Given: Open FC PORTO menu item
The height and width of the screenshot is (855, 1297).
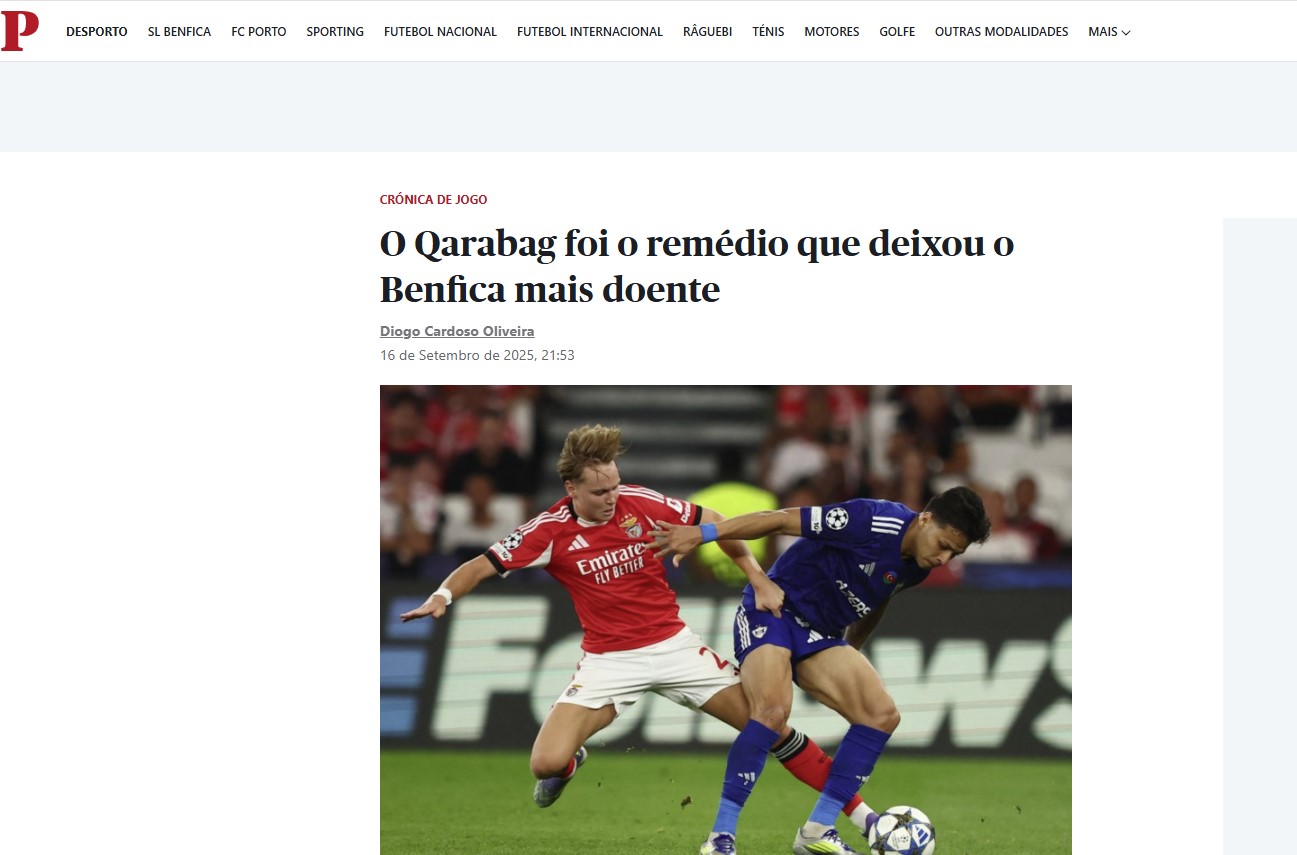Looking at the screenshot, I should [x=259, y=32].
